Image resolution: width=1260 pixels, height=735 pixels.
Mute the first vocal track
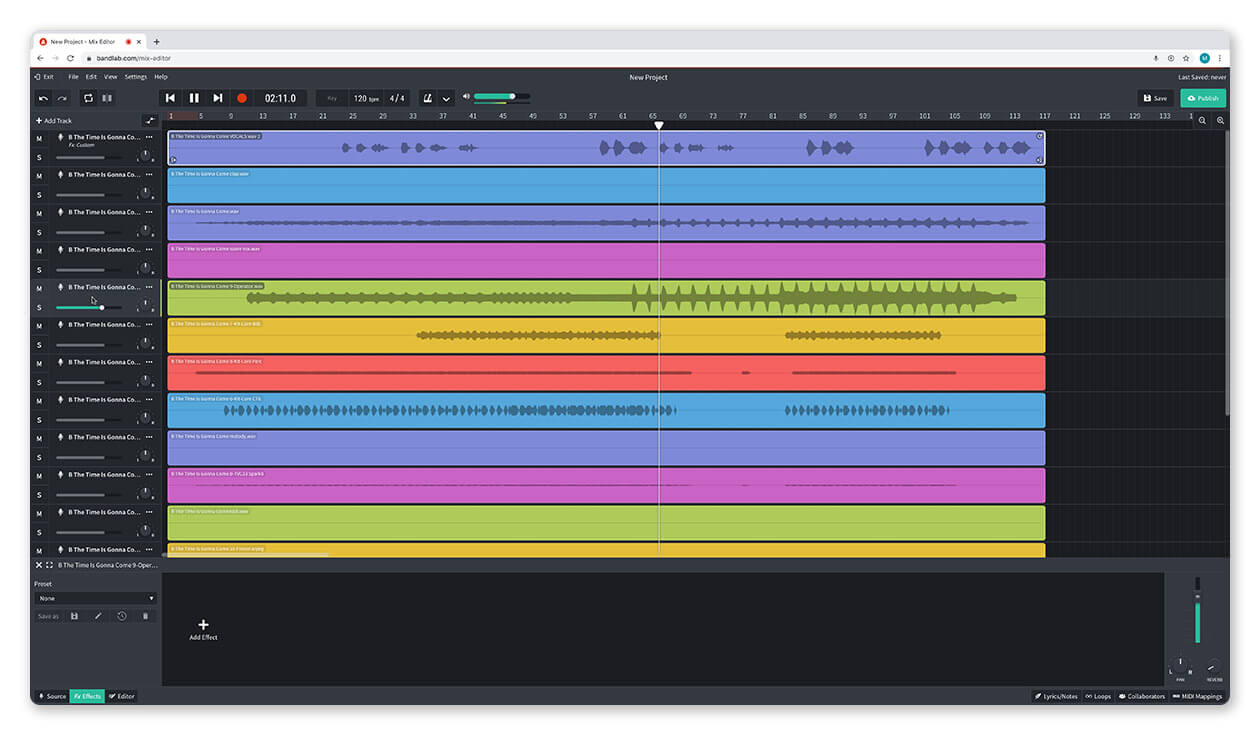click(39, 138)
